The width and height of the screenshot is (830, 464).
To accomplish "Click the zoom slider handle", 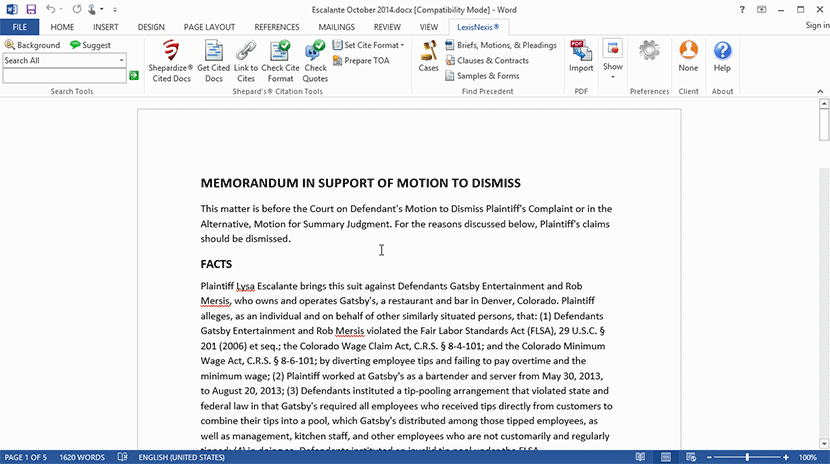I will click(747, 457).
